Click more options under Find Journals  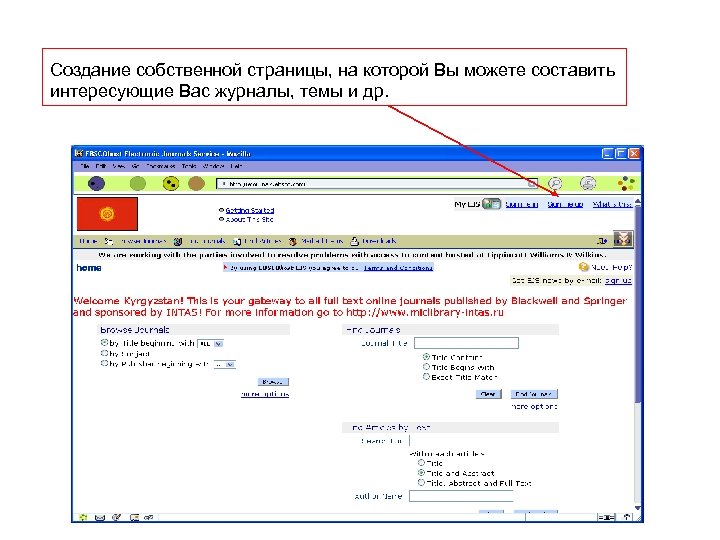pos(534,406)
